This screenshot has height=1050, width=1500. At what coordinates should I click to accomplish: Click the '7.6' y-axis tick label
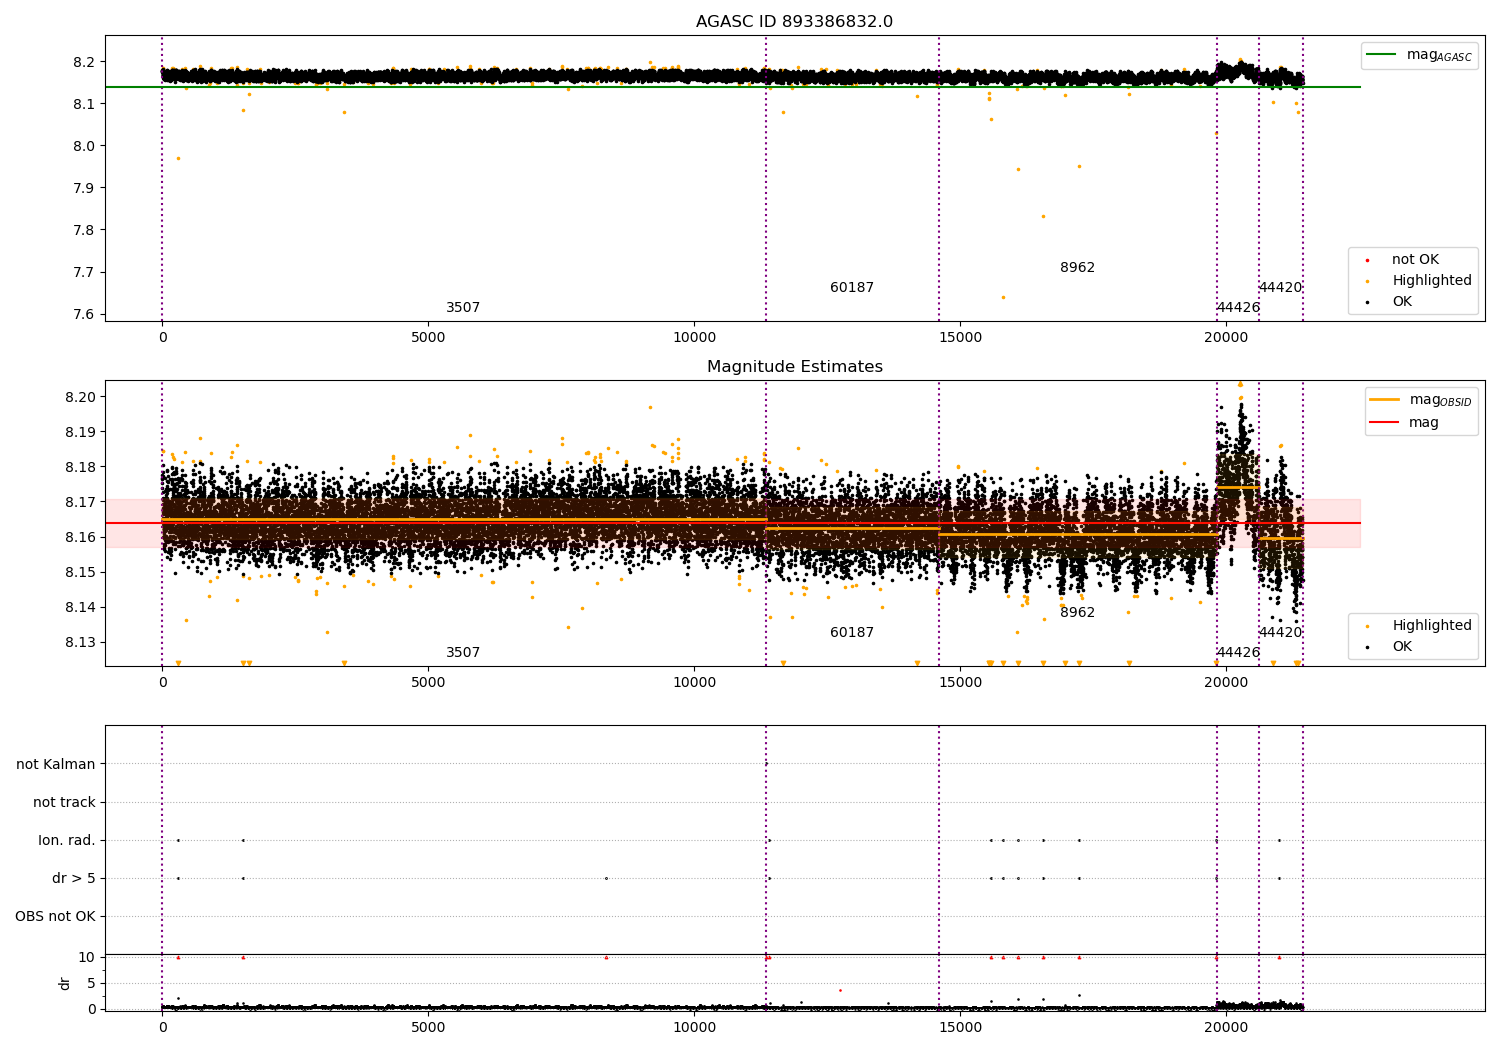(x=84, y=314)
